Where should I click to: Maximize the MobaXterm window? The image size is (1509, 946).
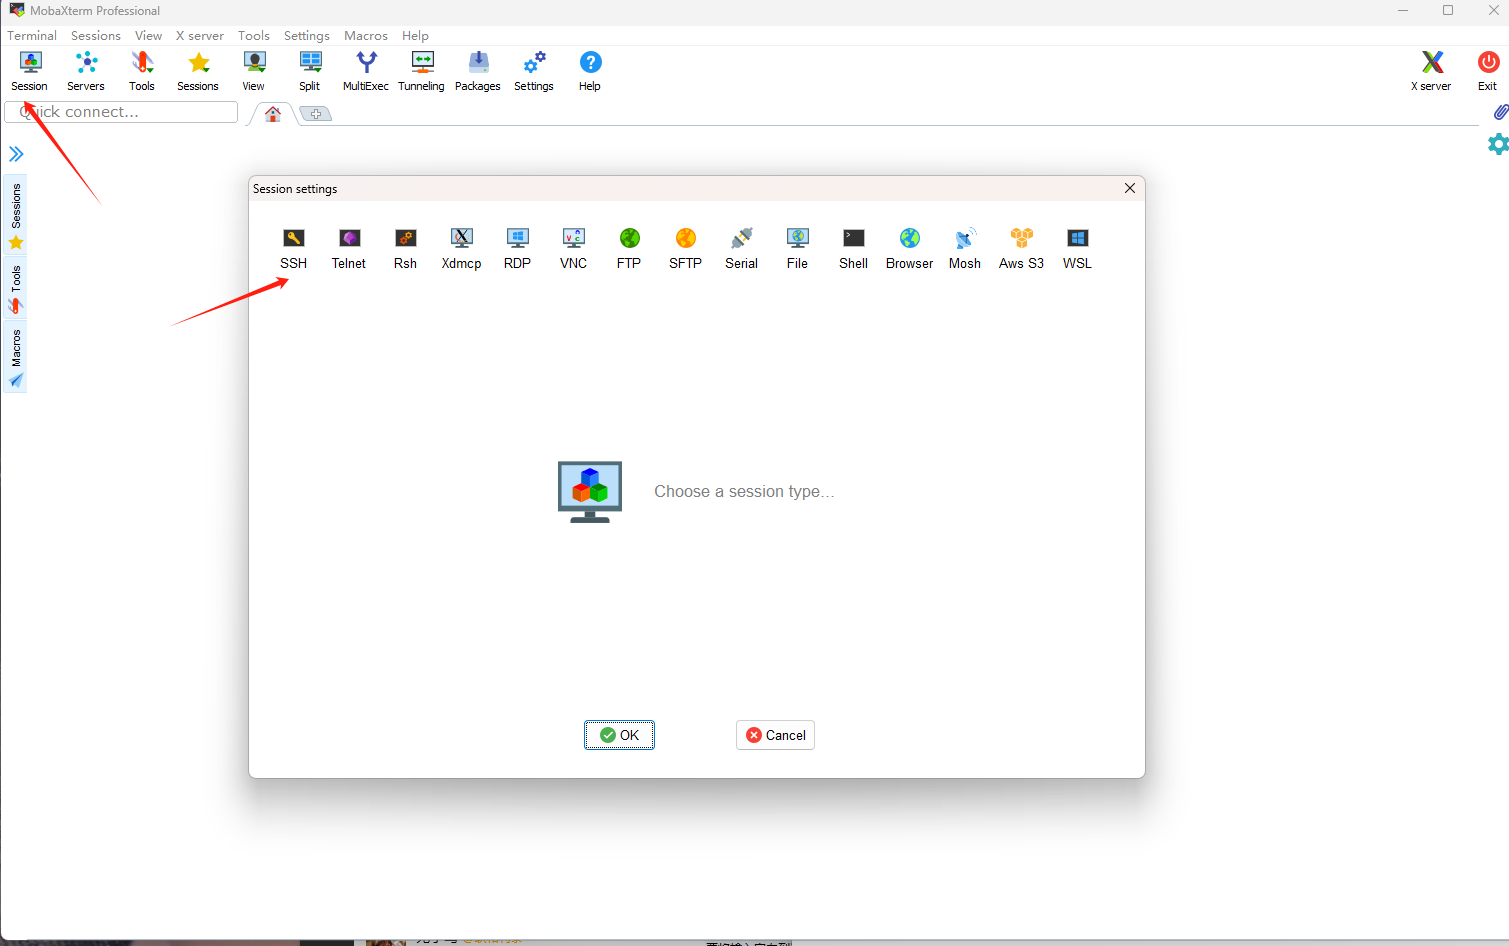tap(1448, 10)
